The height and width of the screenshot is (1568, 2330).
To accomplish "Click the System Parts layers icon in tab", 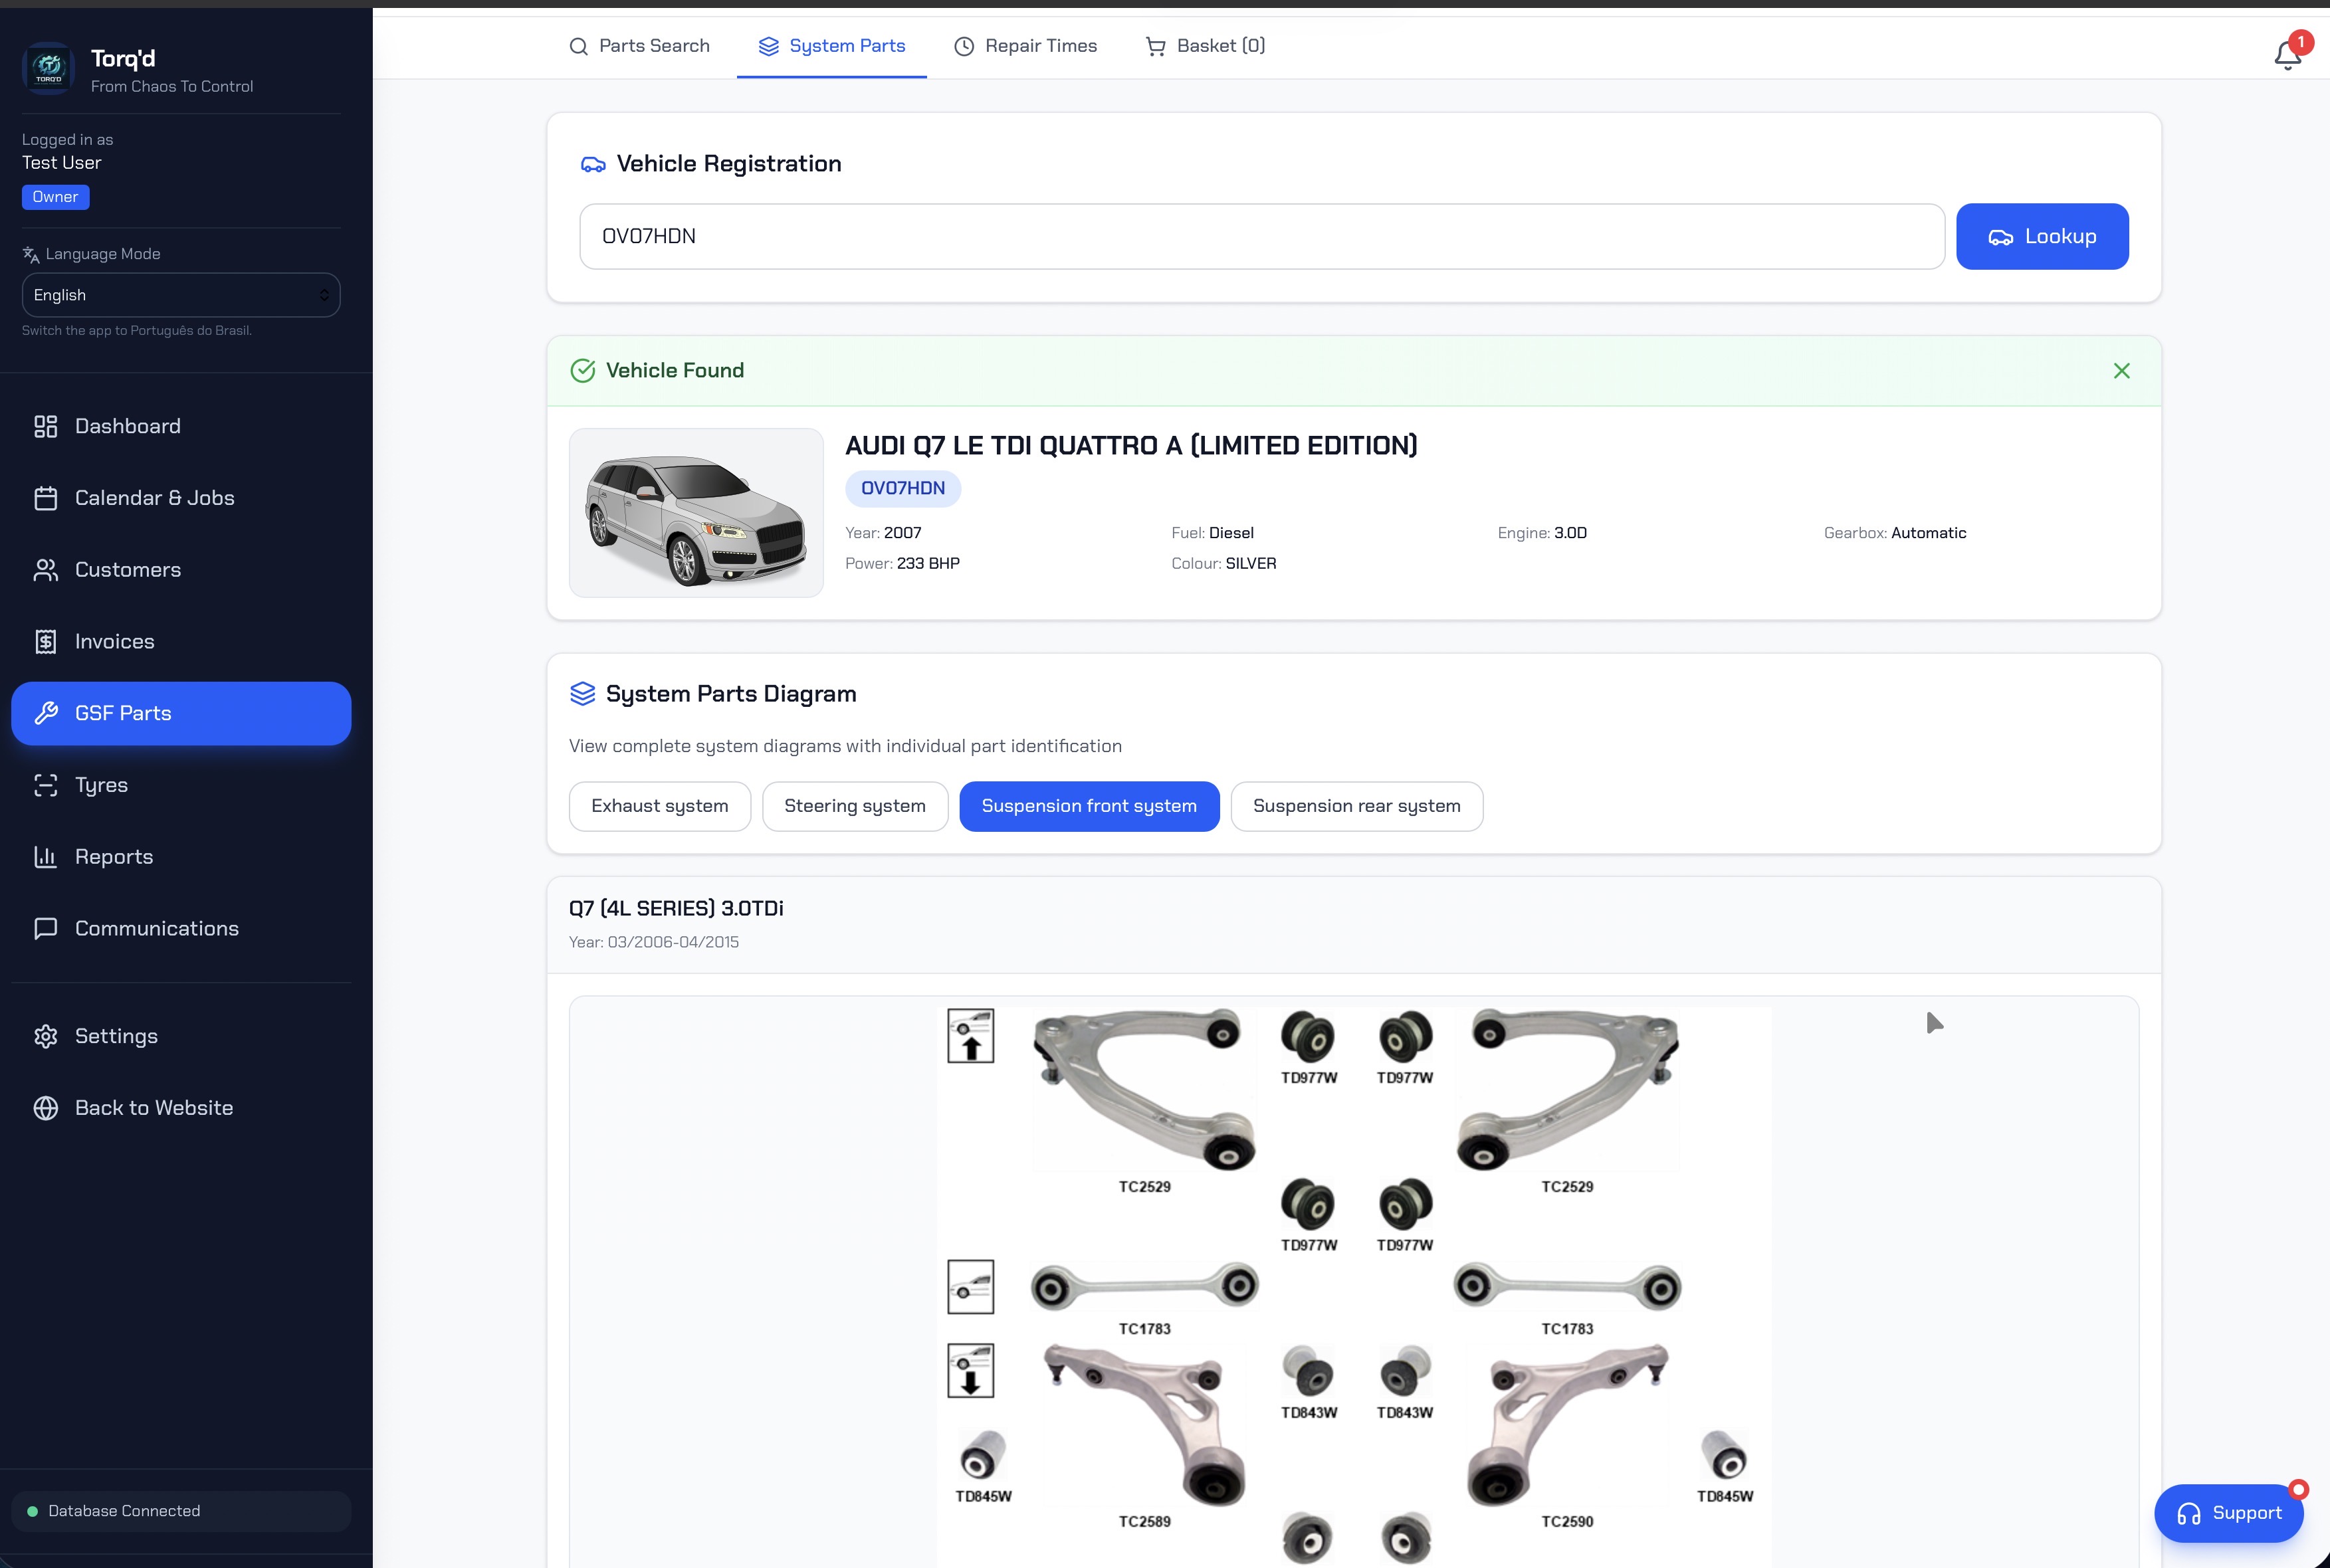I will point(768,46).
